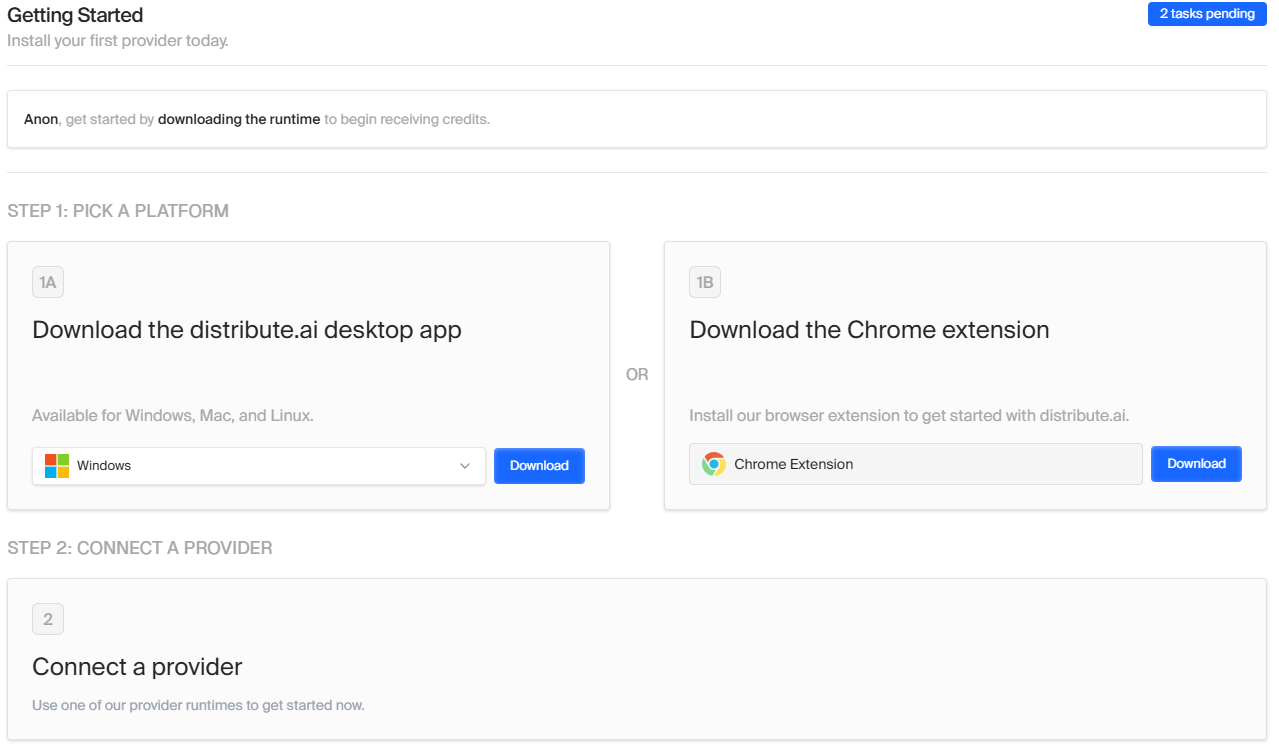
Task: Click the "Download the Chrome extension" title
Action: 869,330
